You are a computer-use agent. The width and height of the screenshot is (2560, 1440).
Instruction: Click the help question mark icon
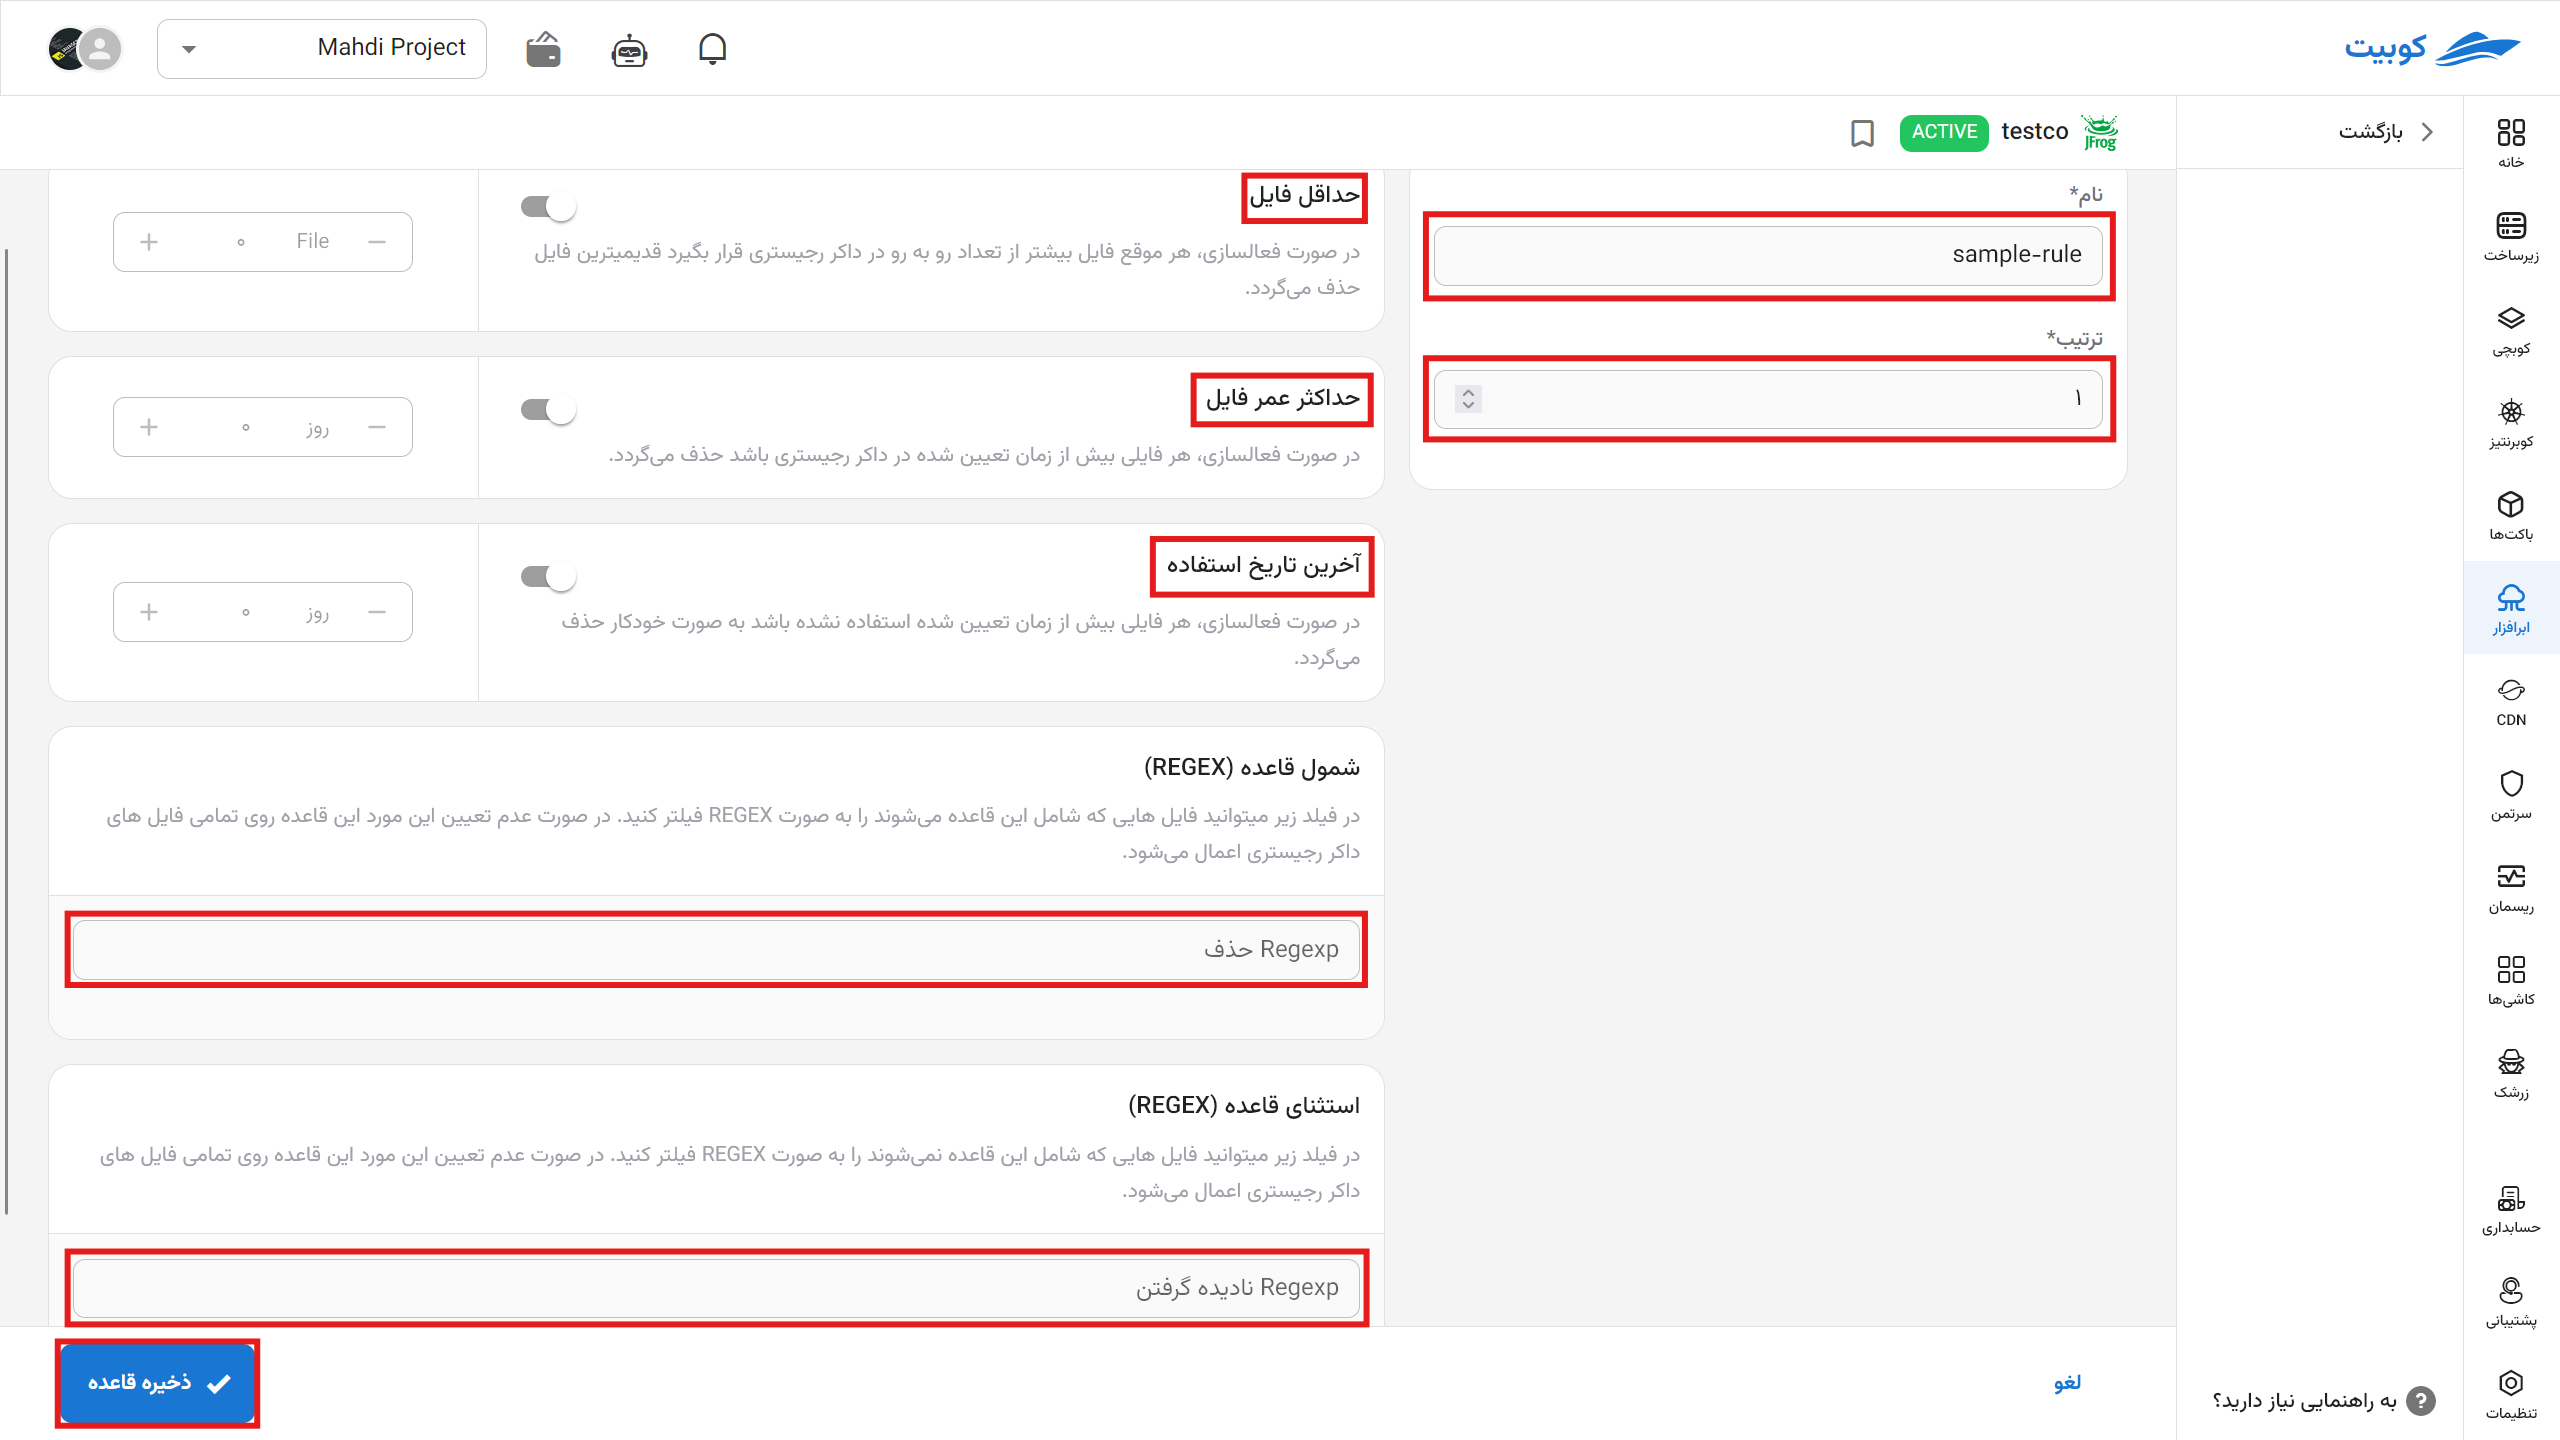[2421, 1401]
